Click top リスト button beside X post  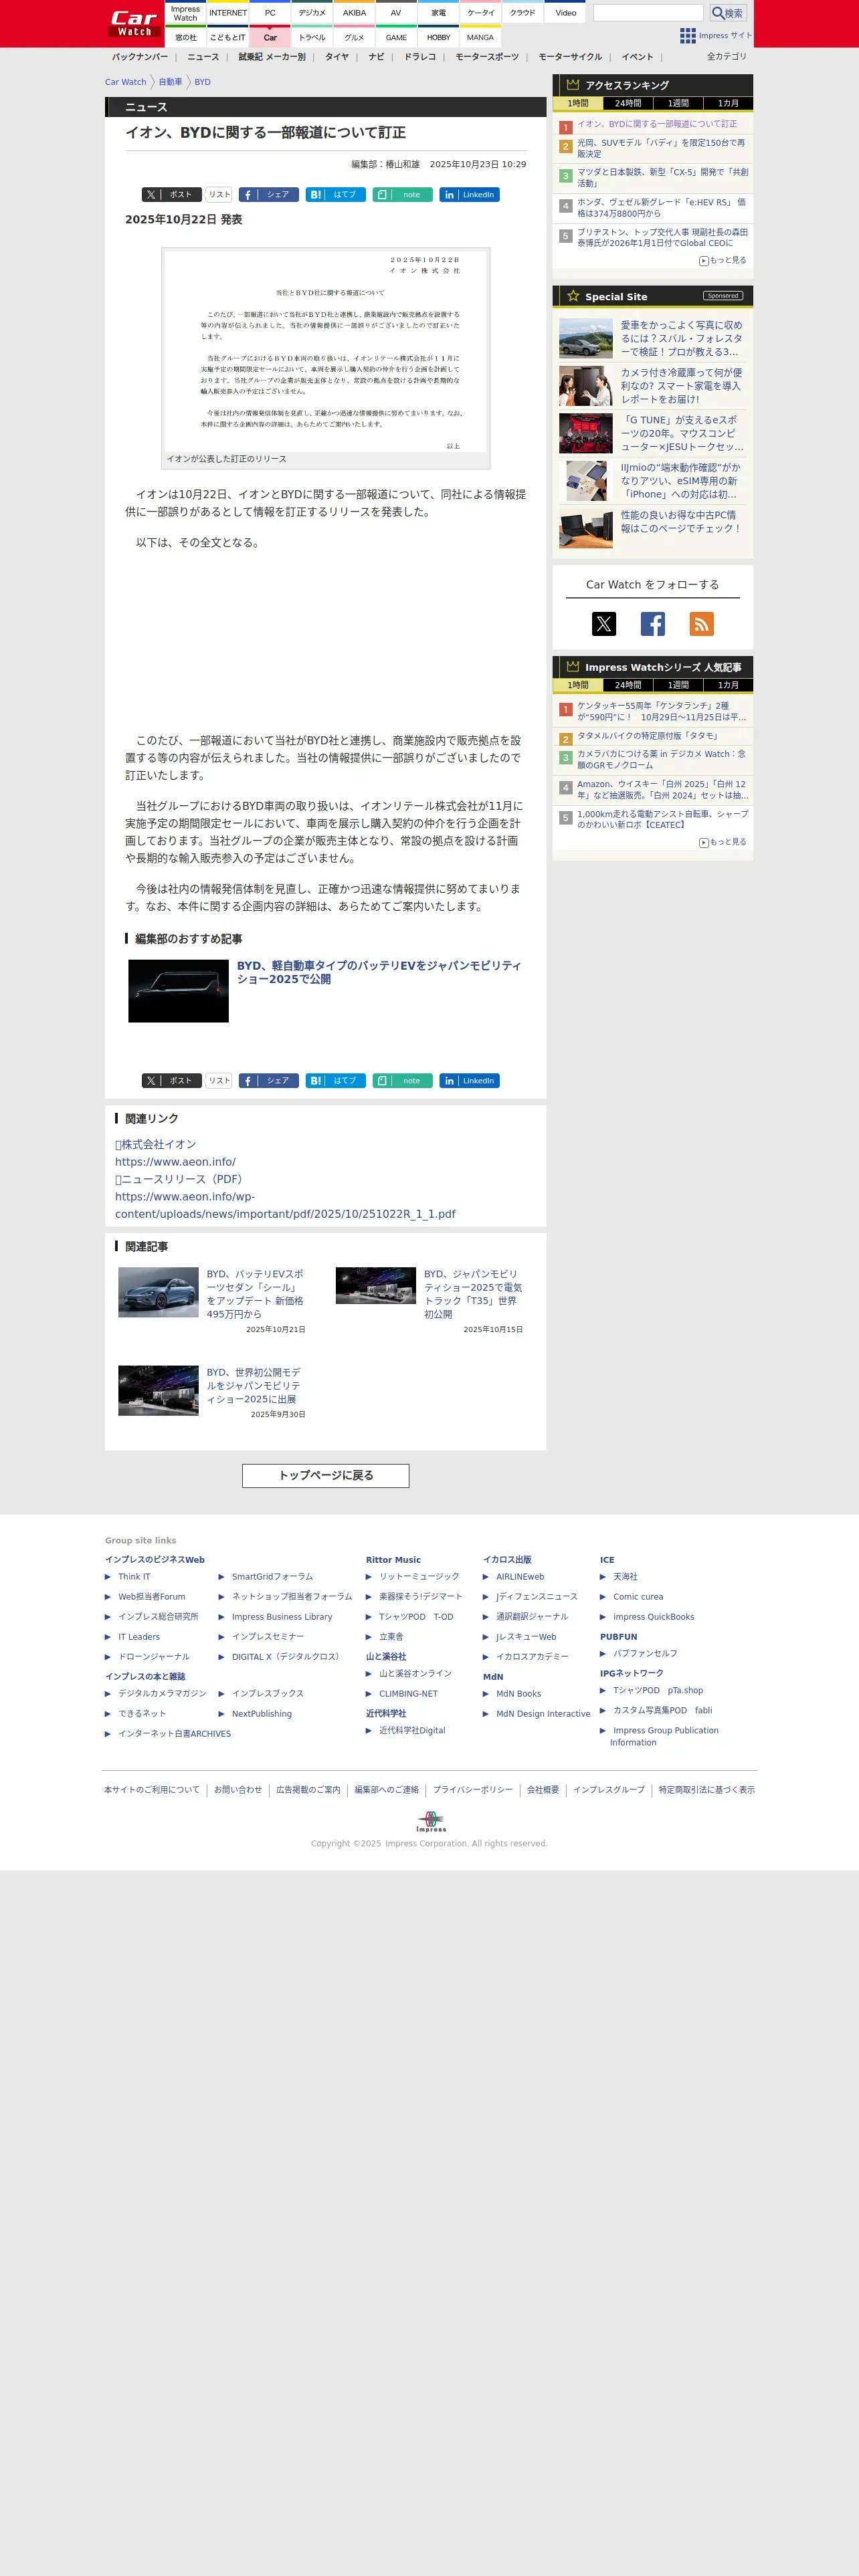[x=219, y=195]
